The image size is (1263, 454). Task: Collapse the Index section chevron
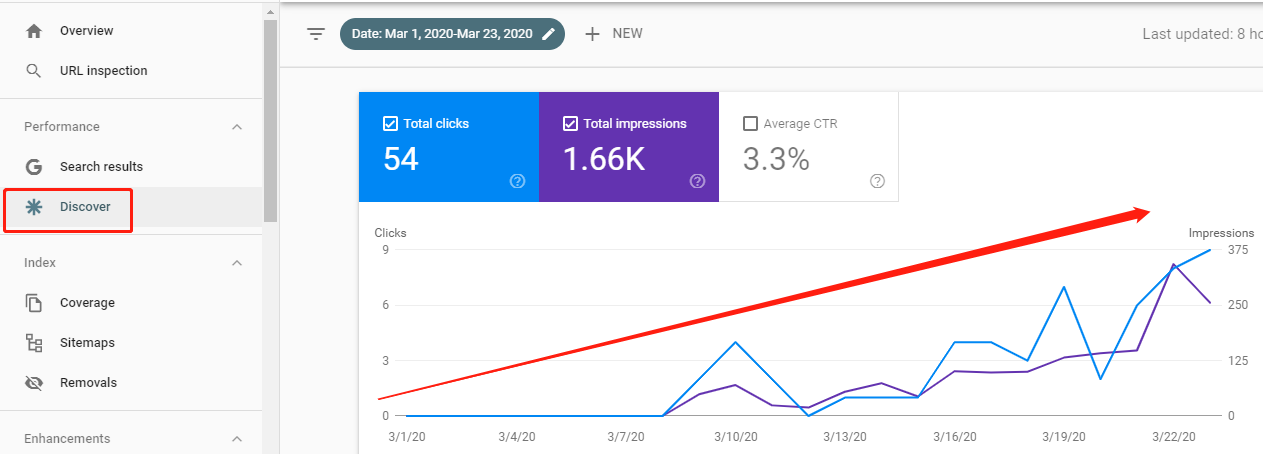(237, 263)
